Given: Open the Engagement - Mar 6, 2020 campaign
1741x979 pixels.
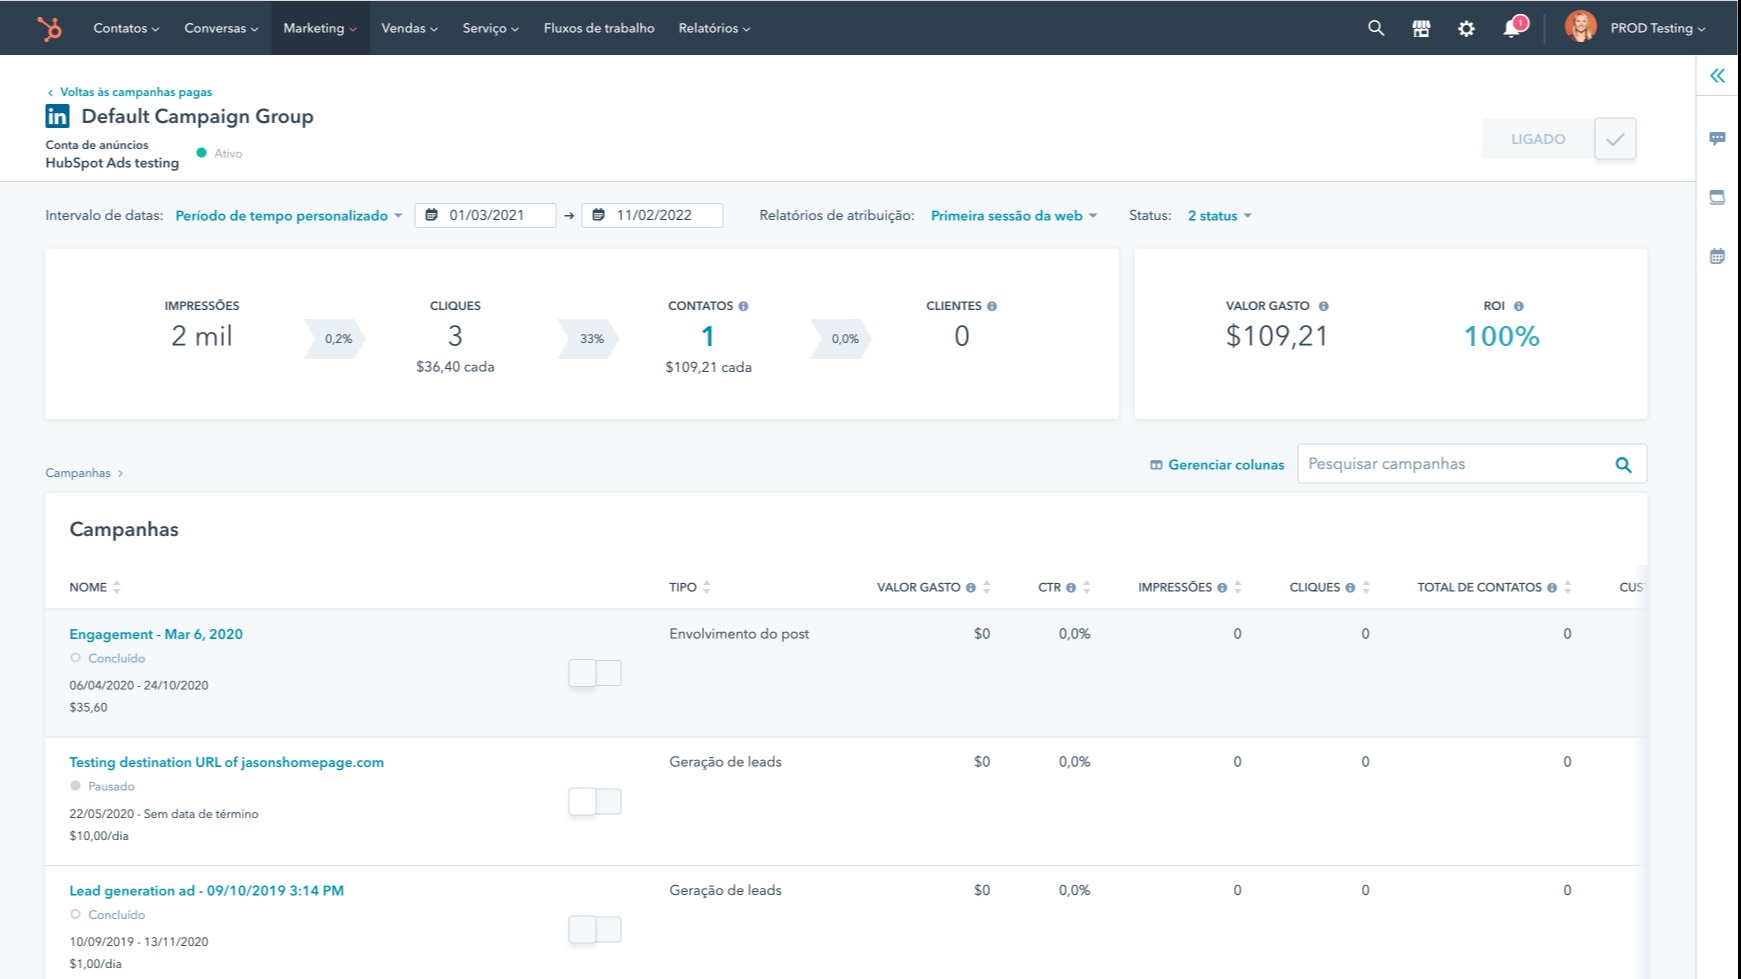Looking at the screenshot, I should click(x=156, y=634).
